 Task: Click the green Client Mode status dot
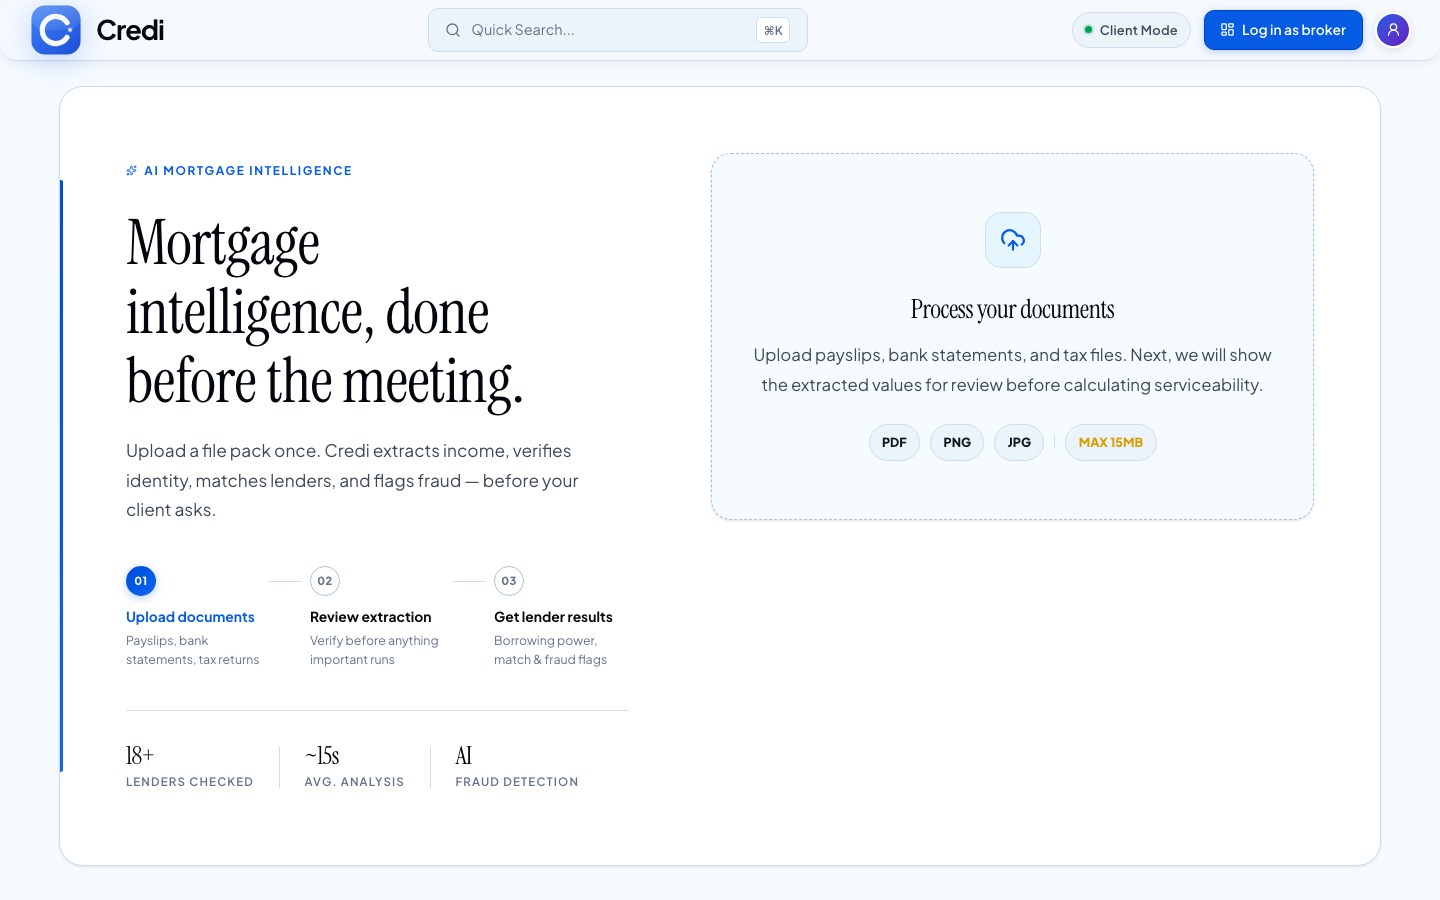1088,30
